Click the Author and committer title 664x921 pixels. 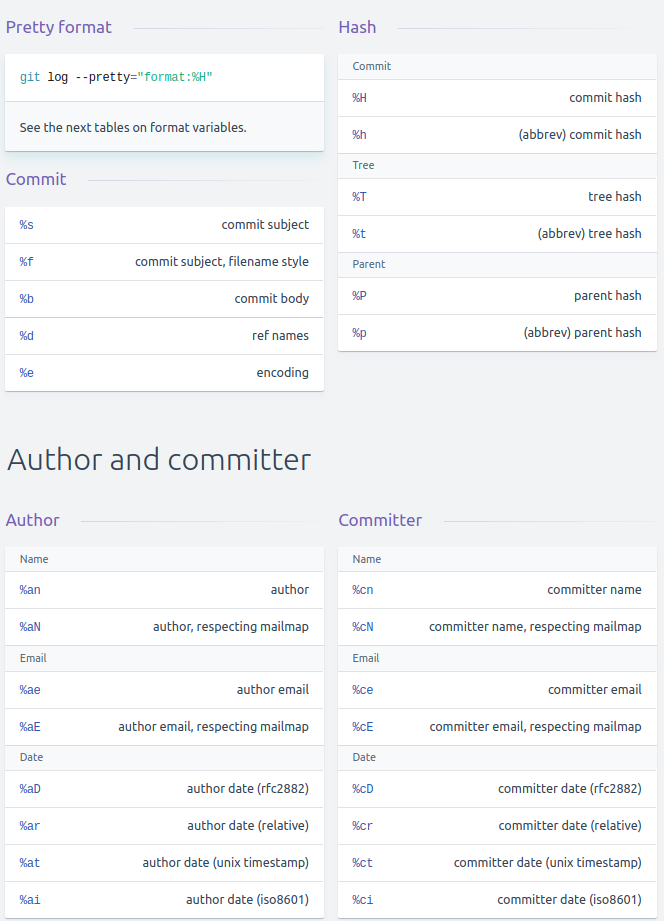[159, 459]
